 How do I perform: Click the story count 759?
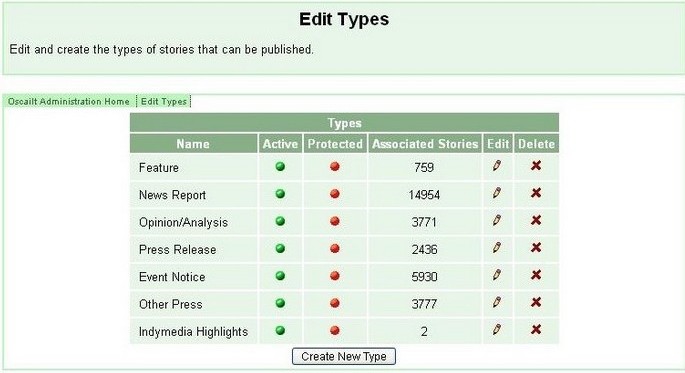[424, 167]
